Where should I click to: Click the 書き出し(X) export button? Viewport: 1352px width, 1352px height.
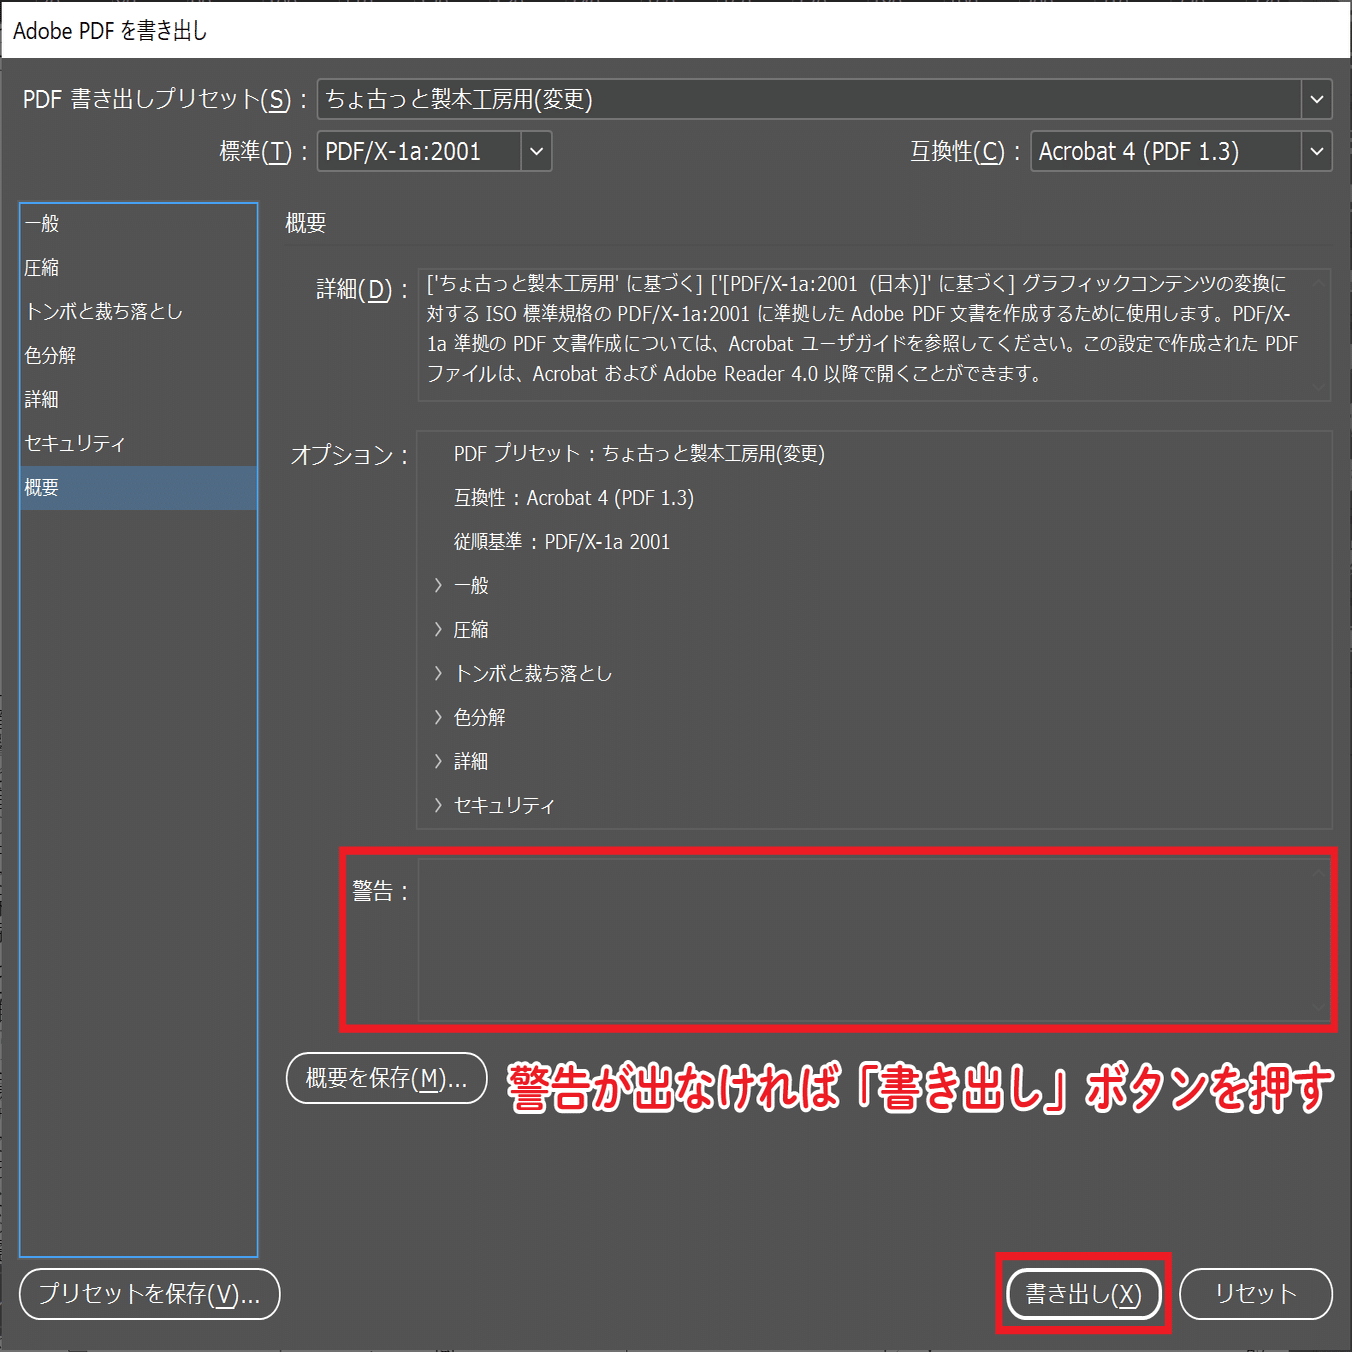click(x=1084, y=1294)
